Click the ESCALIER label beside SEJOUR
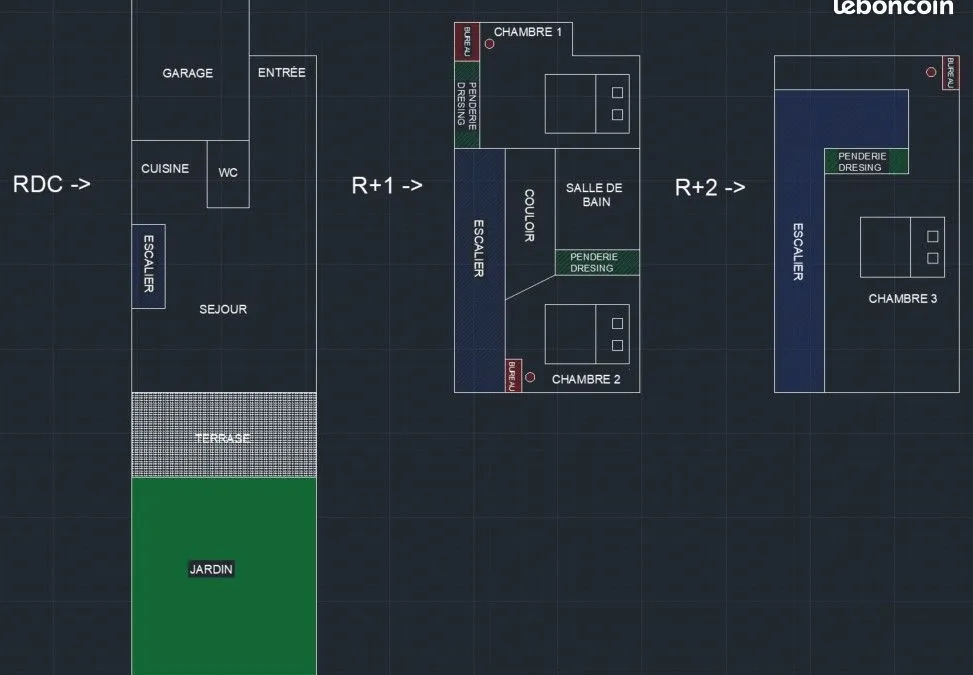973x675 pixels. coord(149,264)
